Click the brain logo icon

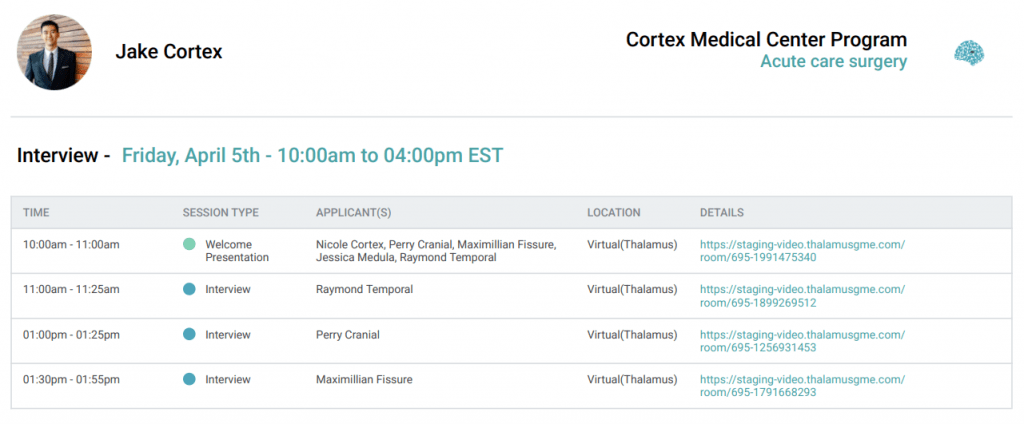[969, 54]
